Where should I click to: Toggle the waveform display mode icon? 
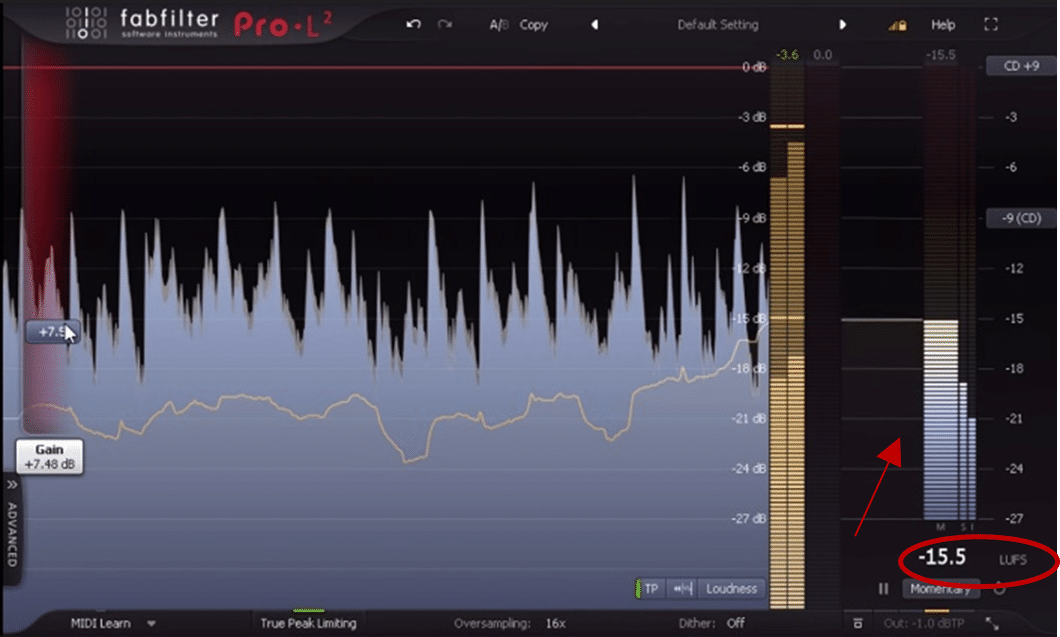coord(683,589)
